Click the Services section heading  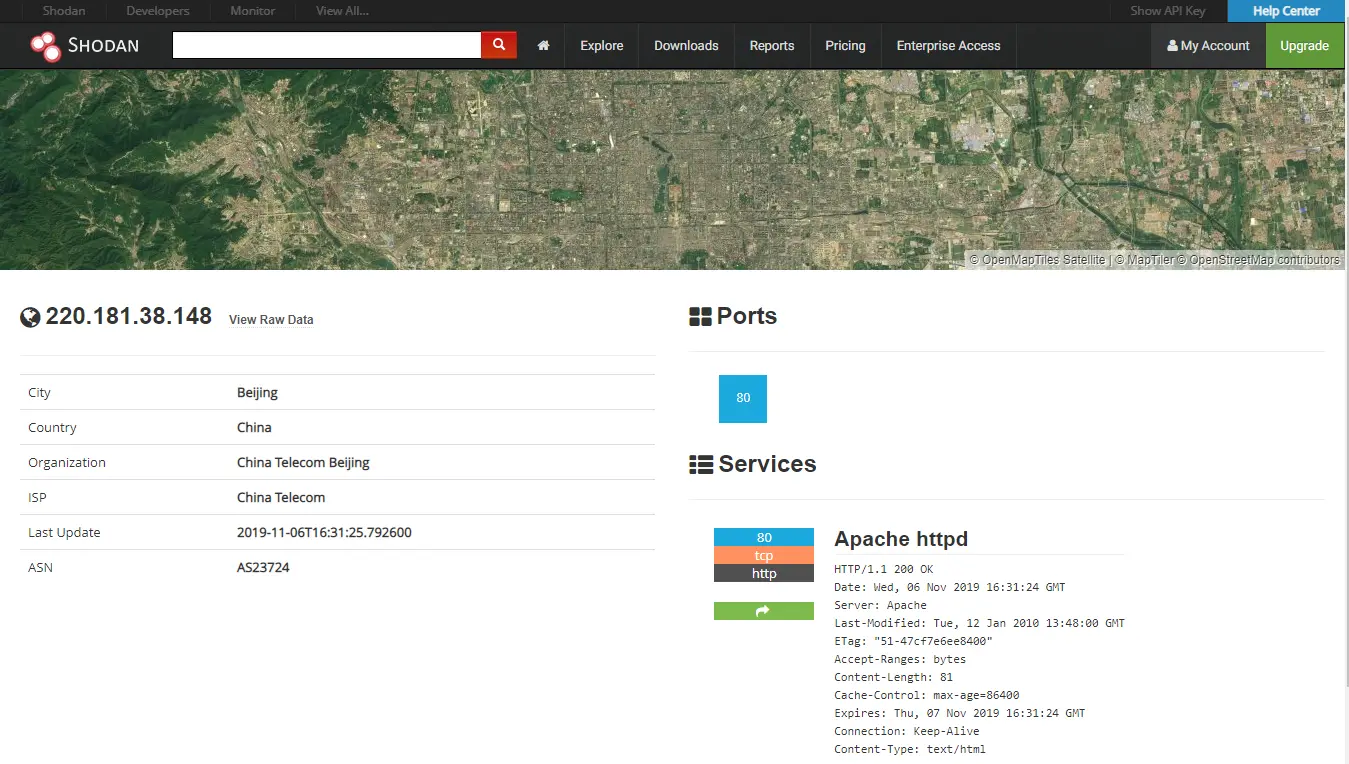coord(767,465)
